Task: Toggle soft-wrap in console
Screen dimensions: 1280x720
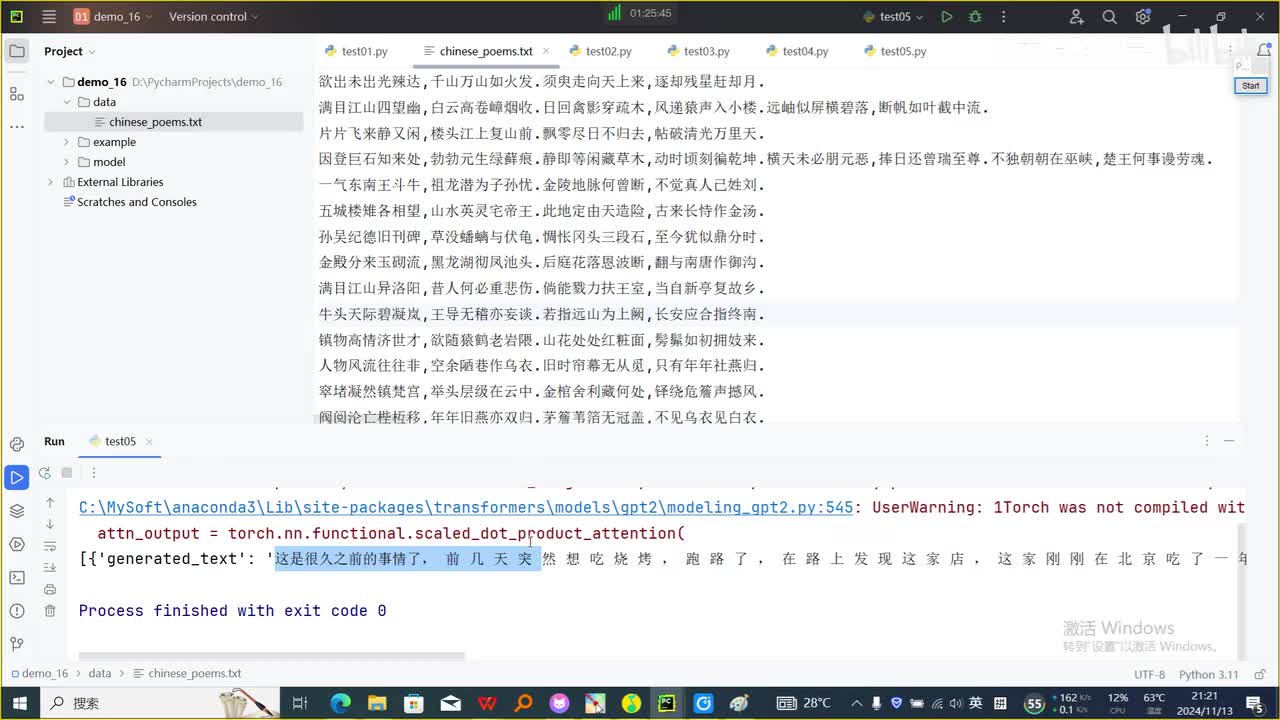Action: 50,545
